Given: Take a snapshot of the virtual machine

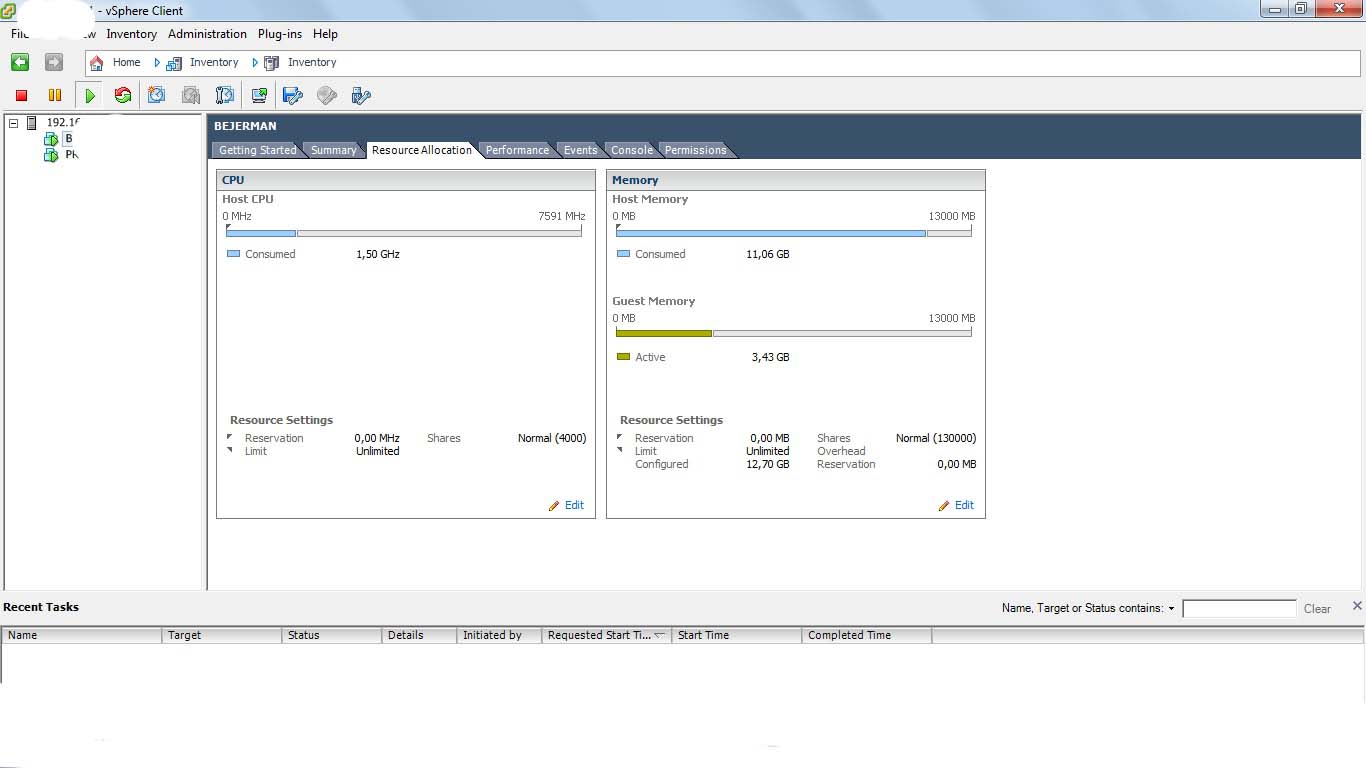Looking at the screenshot, I should tap(157, 95).
